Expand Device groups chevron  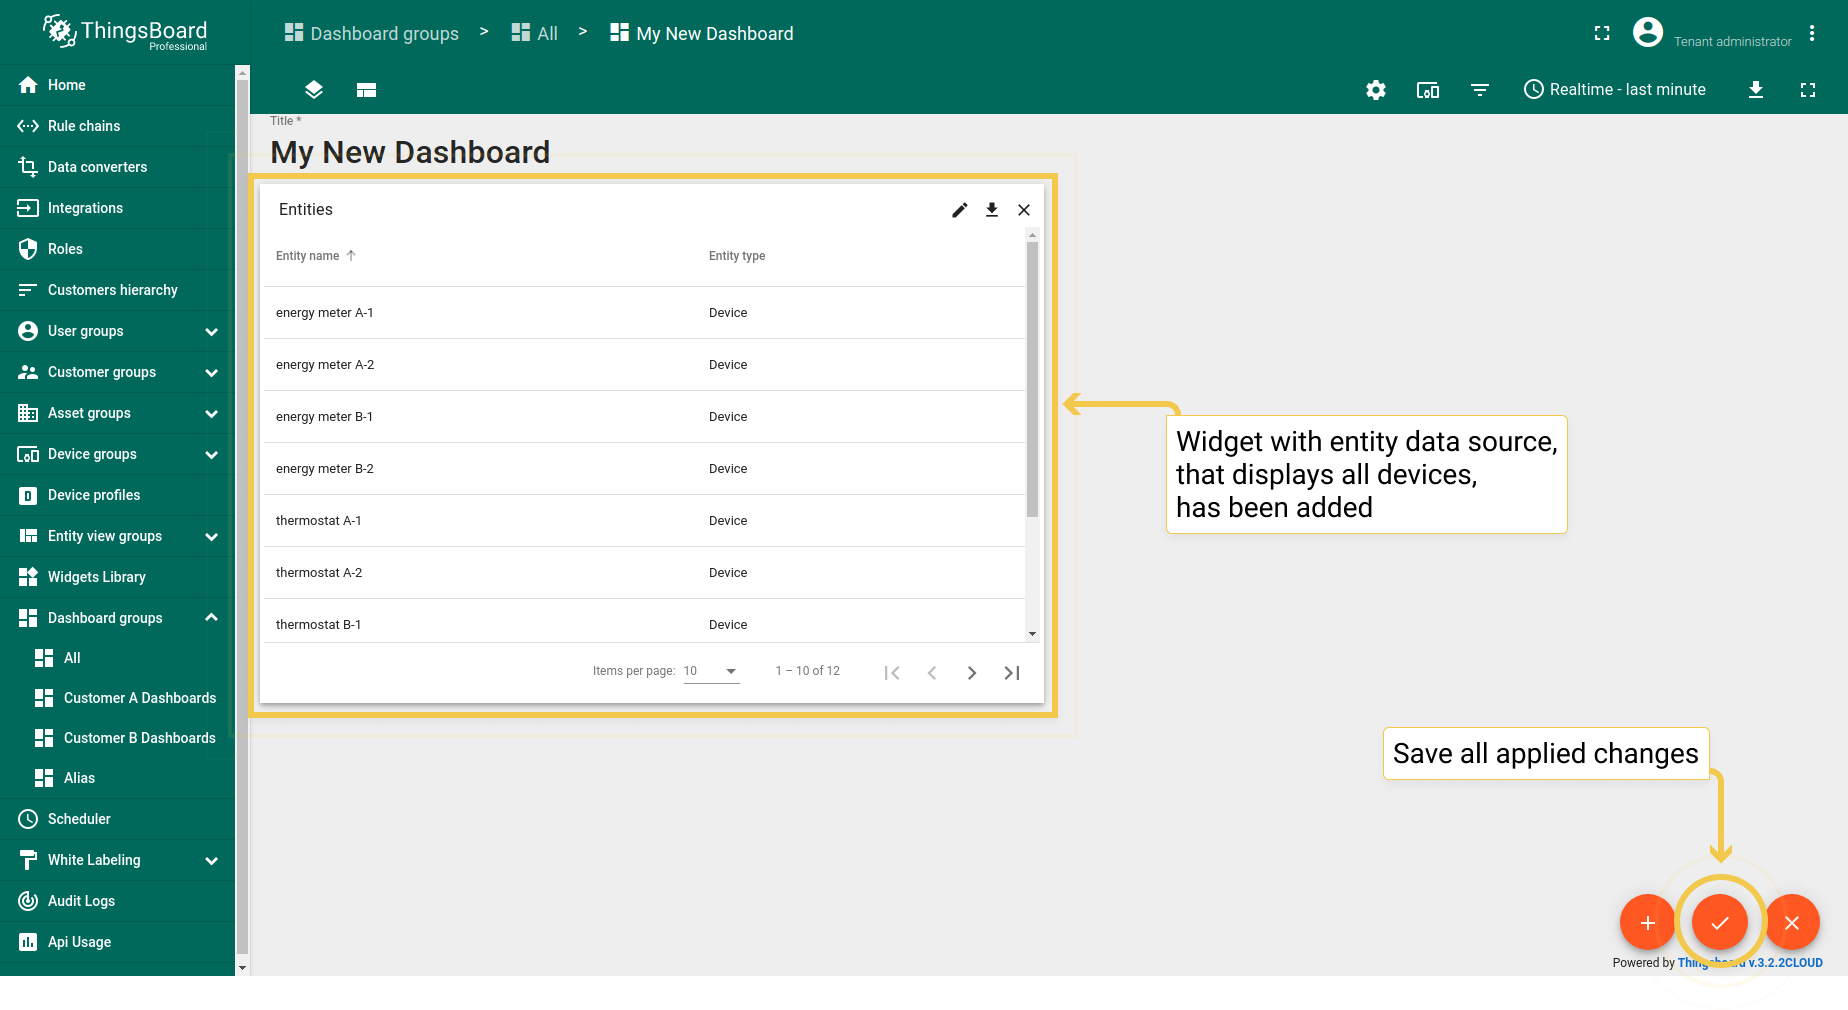[x=211, y=454]
